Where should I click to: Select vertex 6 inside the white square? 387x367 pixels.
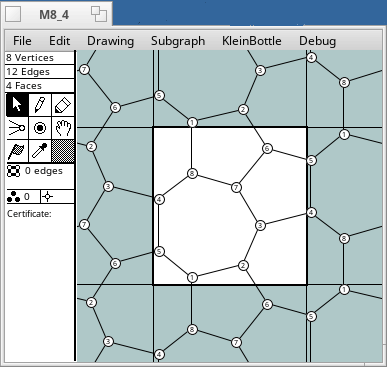pyautogui.click(x=267, y=148)
